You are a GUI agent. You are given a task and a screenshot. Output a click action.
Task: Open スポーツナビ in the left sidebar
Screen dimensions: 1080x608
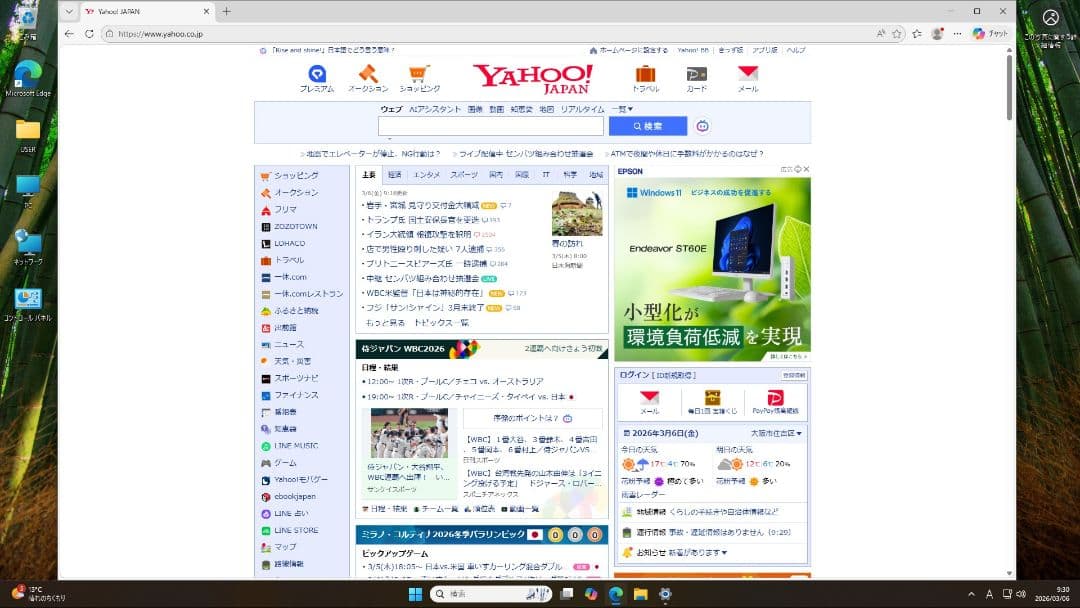tap(296, 379)
